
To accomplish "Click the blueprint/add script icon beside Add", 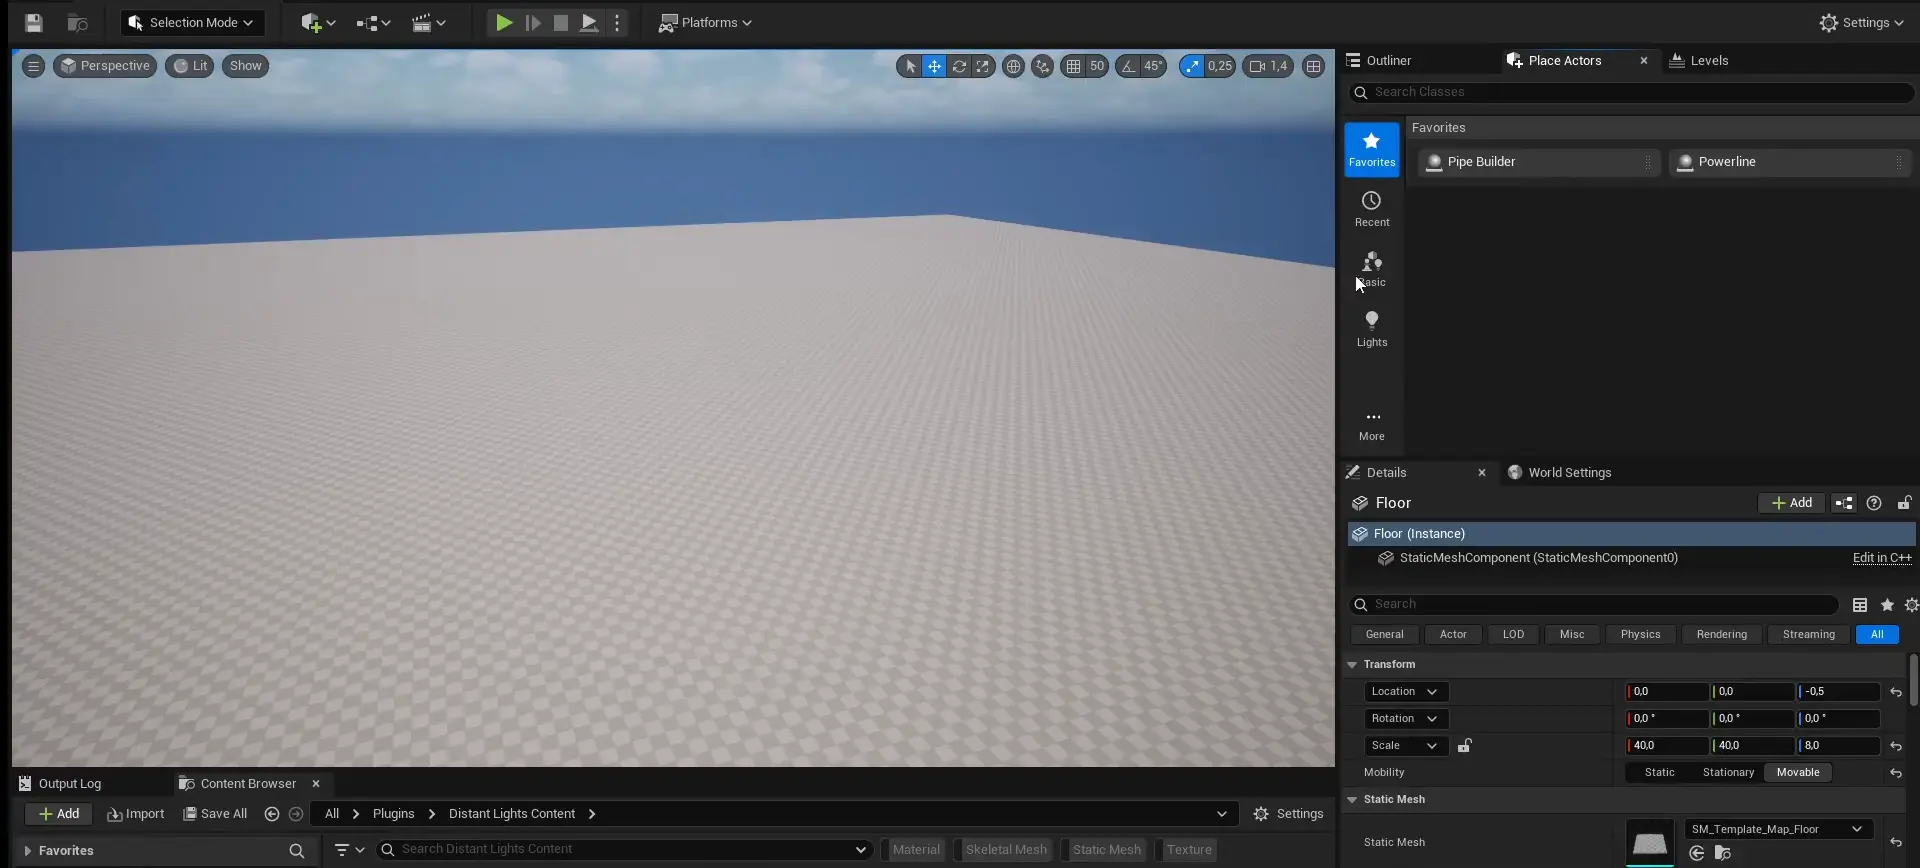I will [x=1844, y=503].
